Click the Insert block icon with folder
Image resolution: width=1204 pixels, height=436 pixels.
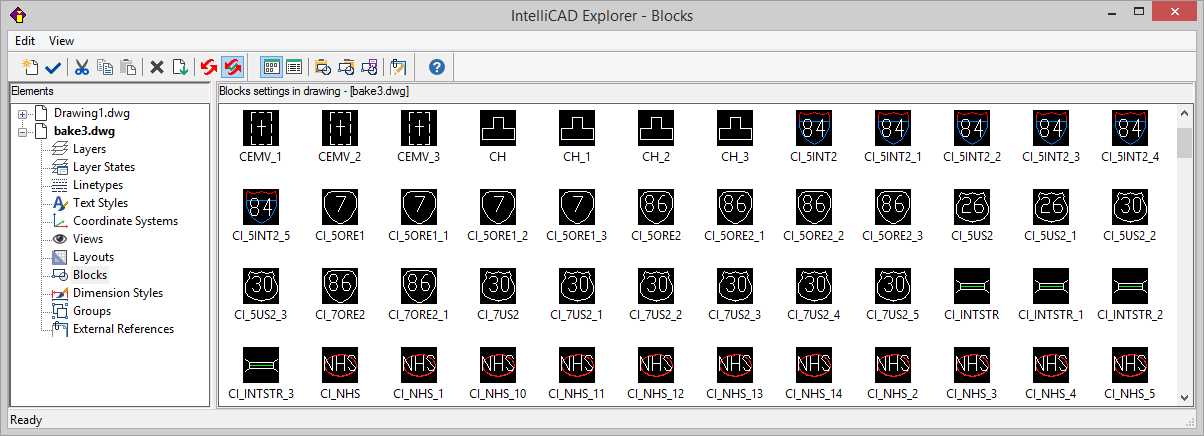322,67
